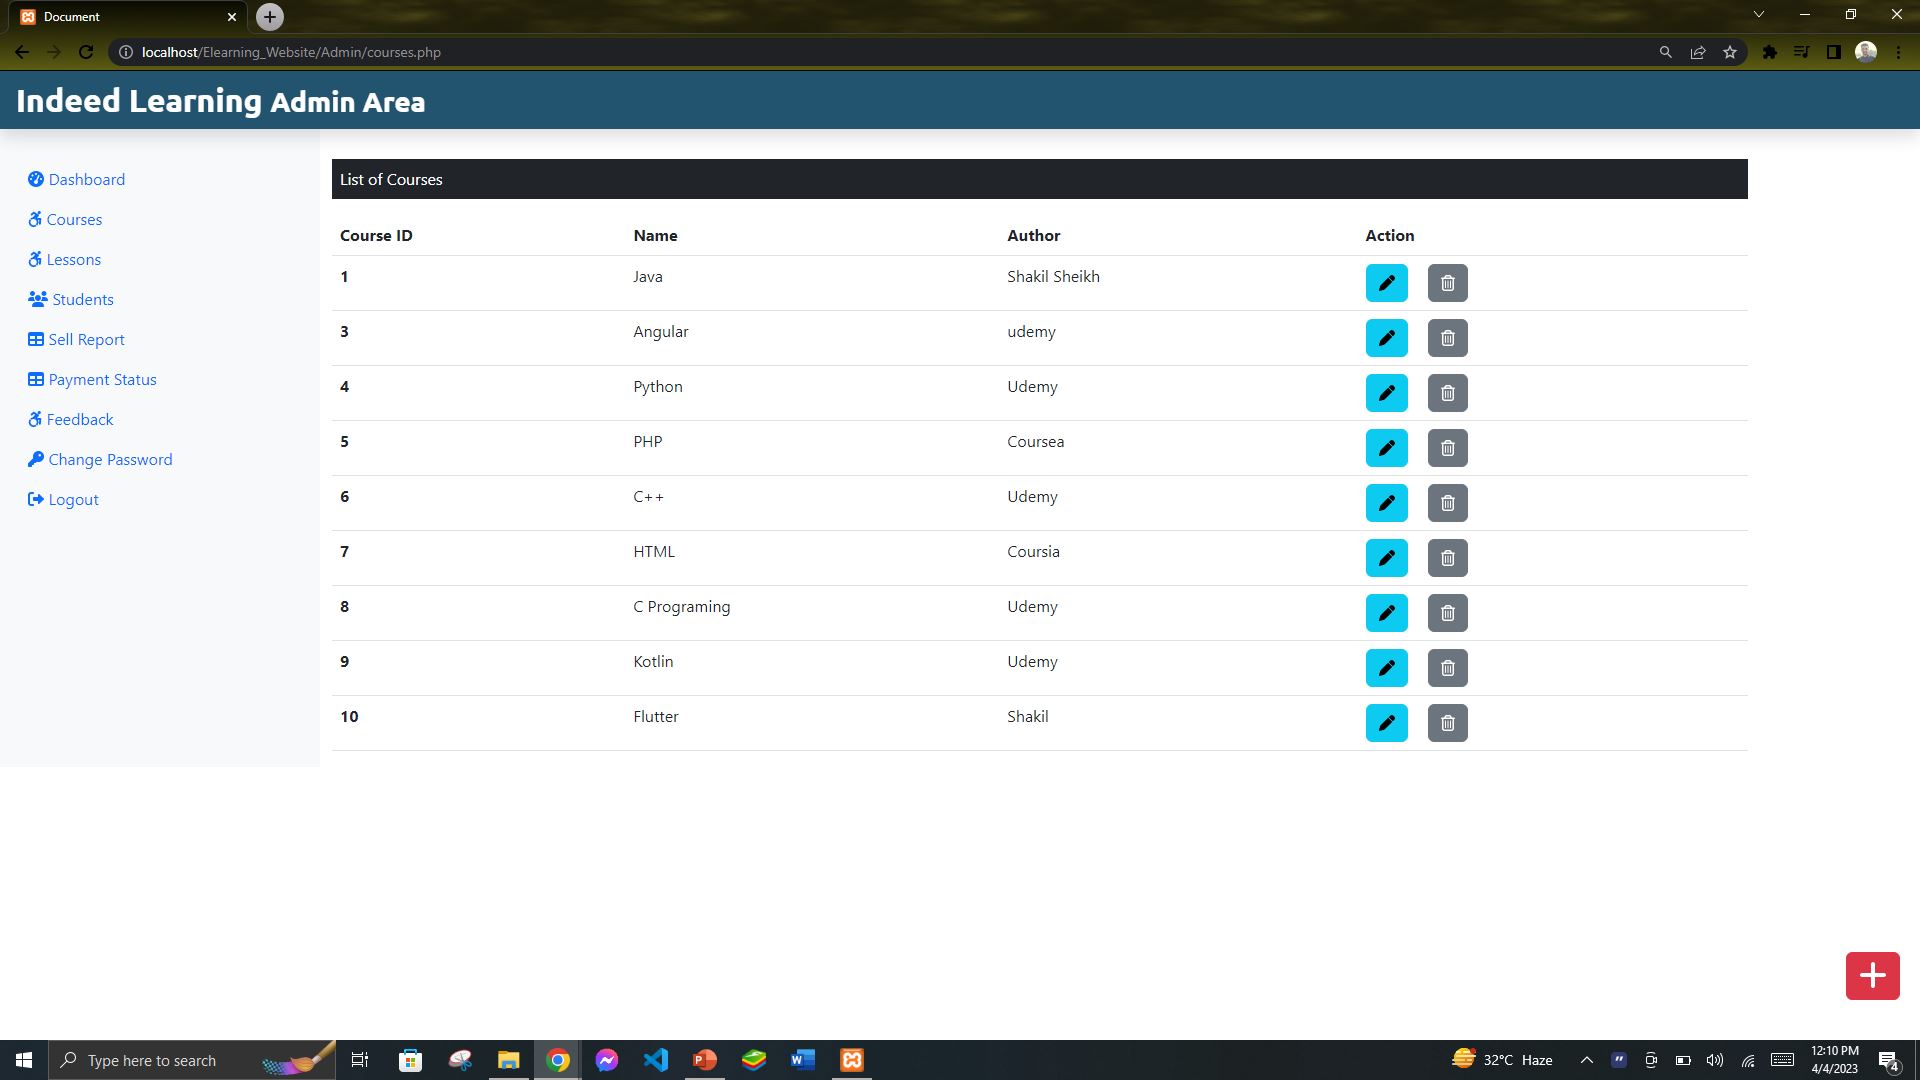Screen dimensions: 1920x1080
Task: Delete the C Programing course entry
Action: click(1447, 613)
